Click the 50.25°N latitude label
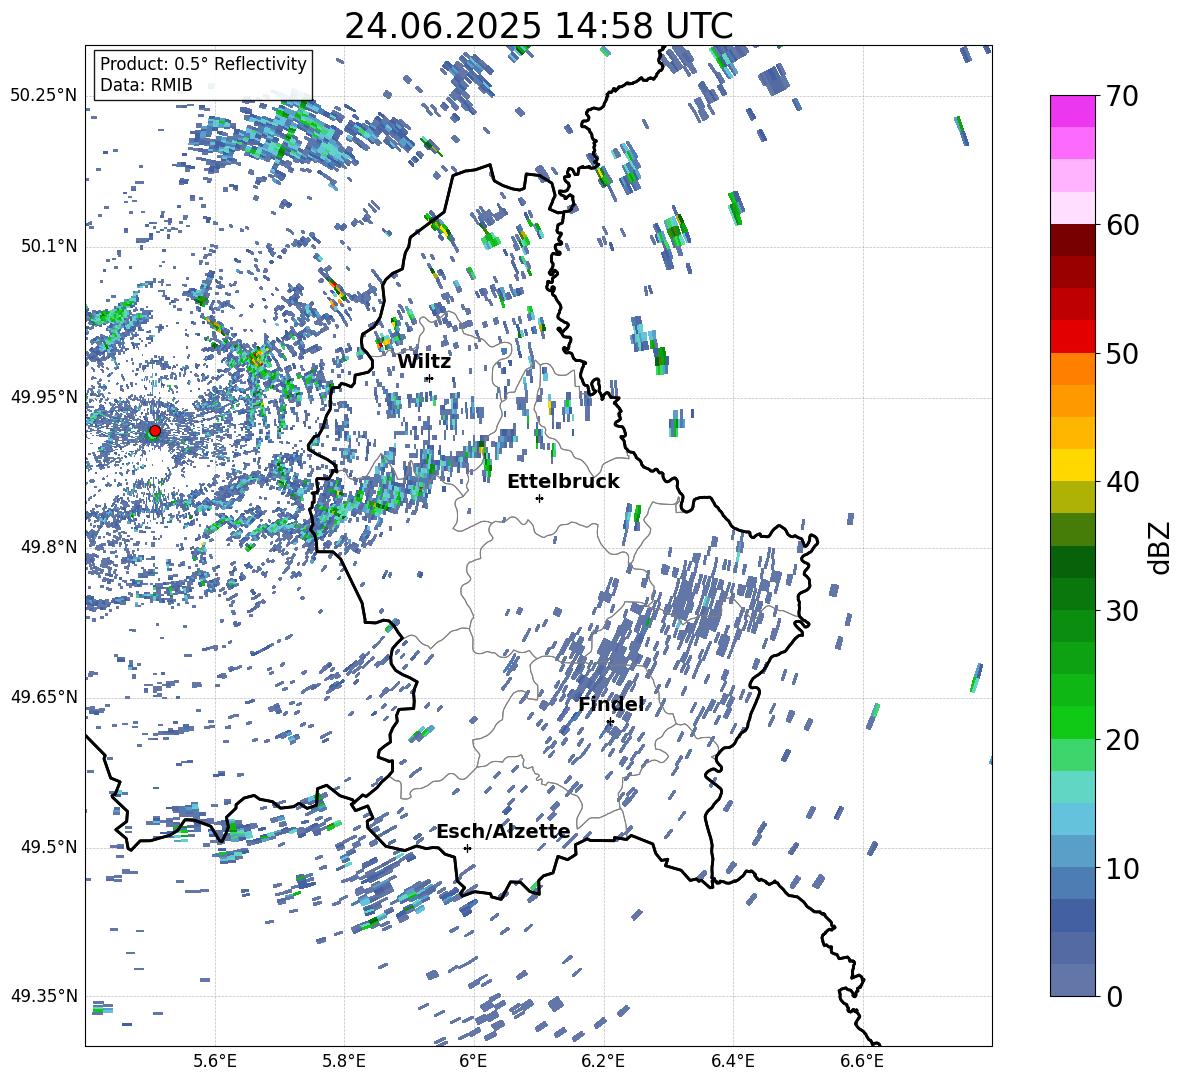Image resolution: width=1184 pixels, height=1081 pixels. [x=44, y=96]
